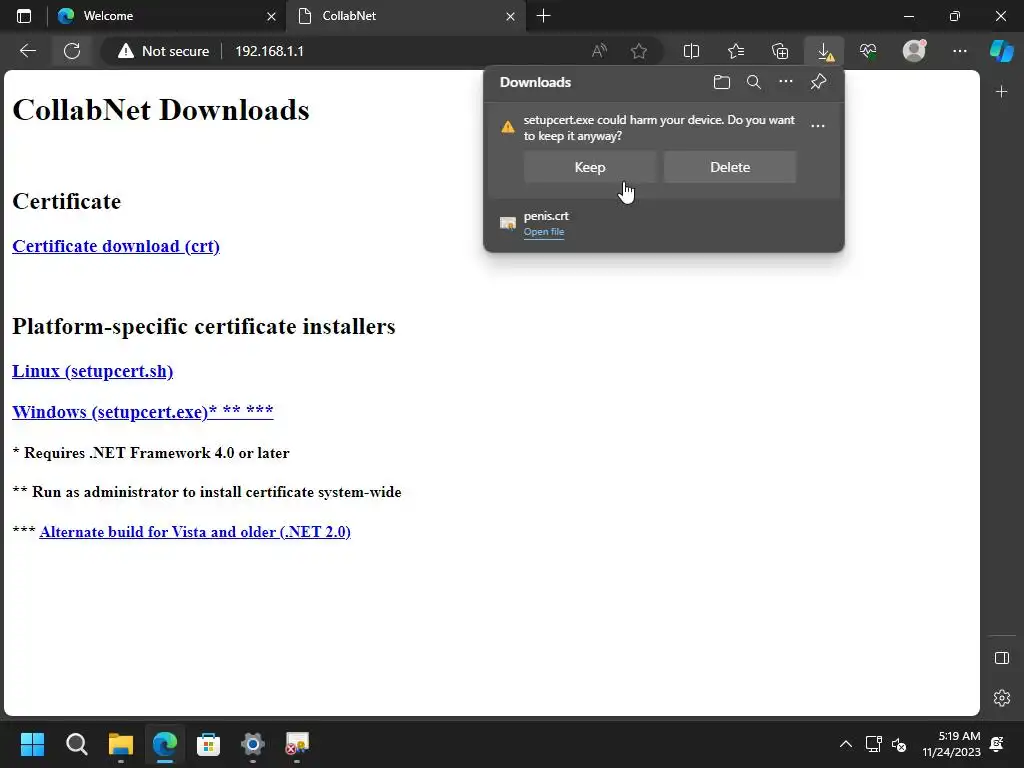Open notifications bell icon
The image size is (1024, 768).
tap(997, 744)
